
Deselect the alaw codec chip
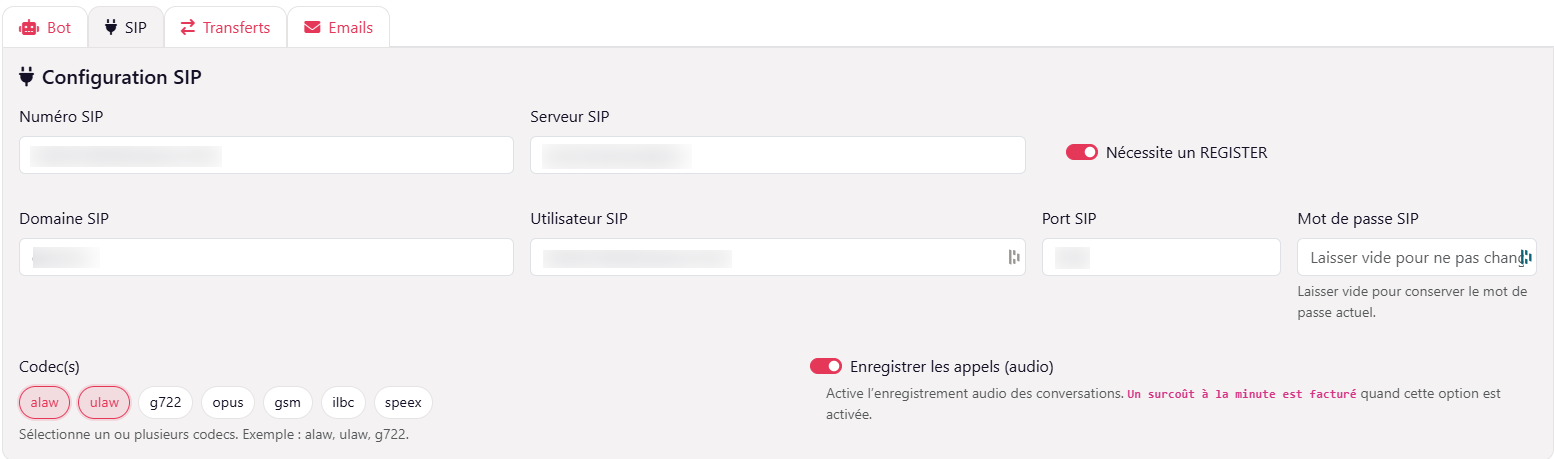[x=44, y=402]
